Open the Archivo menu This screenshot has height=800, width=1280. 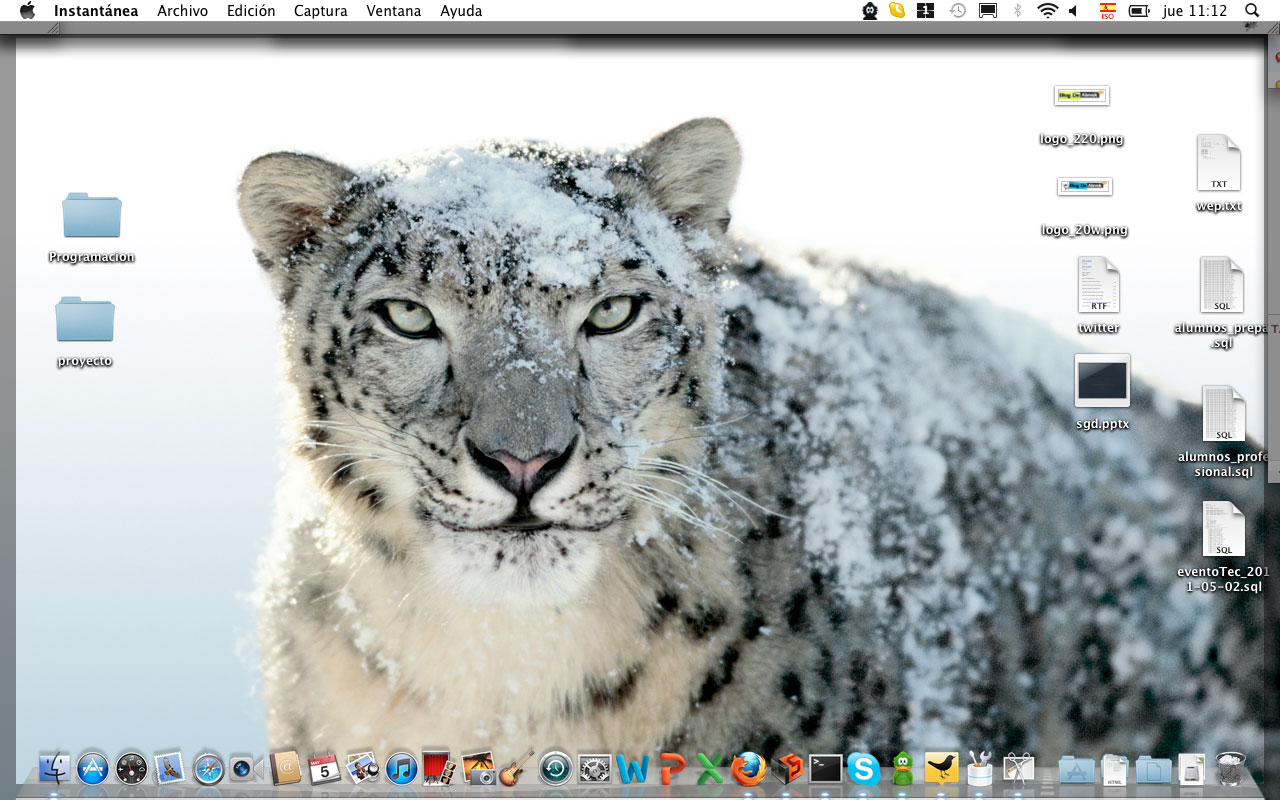[x=182, y=11]
